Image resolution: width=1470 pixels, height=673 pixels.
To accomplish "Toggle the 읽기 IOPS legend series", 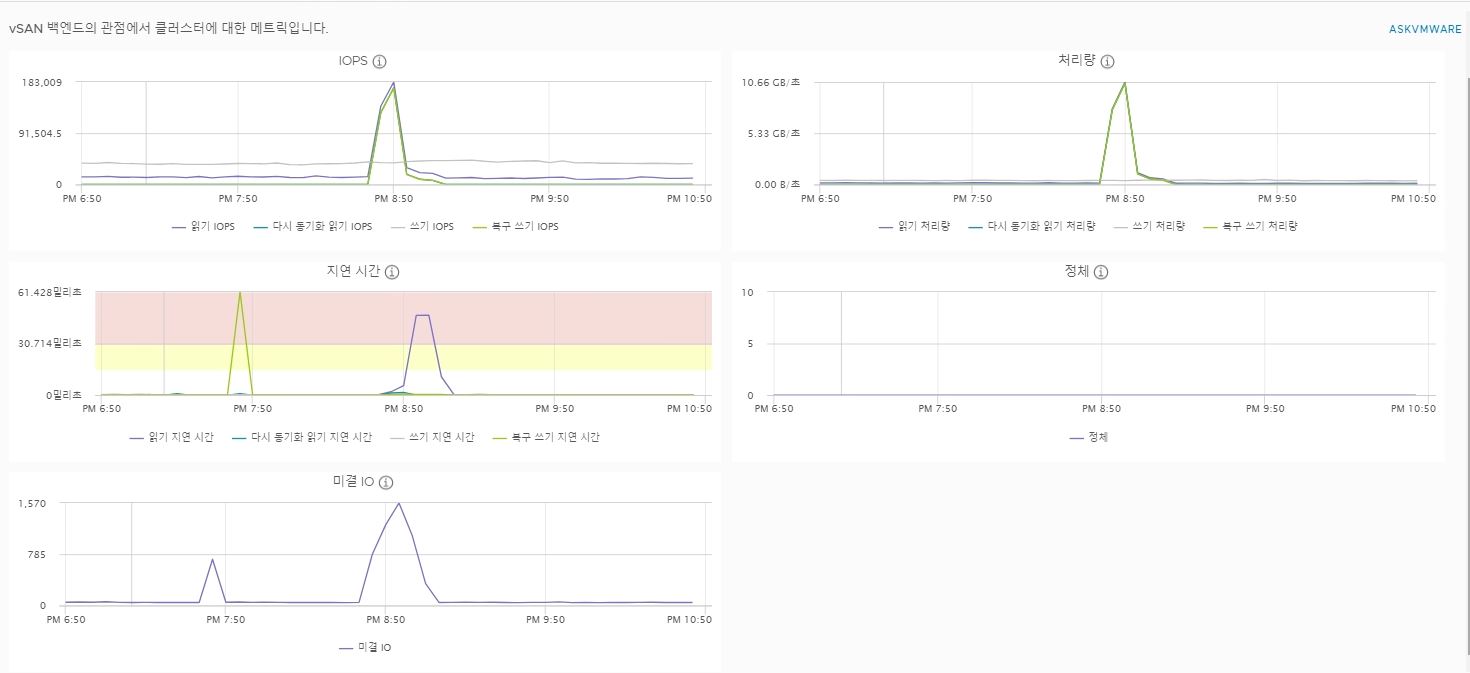I will [x=204, y=227].
